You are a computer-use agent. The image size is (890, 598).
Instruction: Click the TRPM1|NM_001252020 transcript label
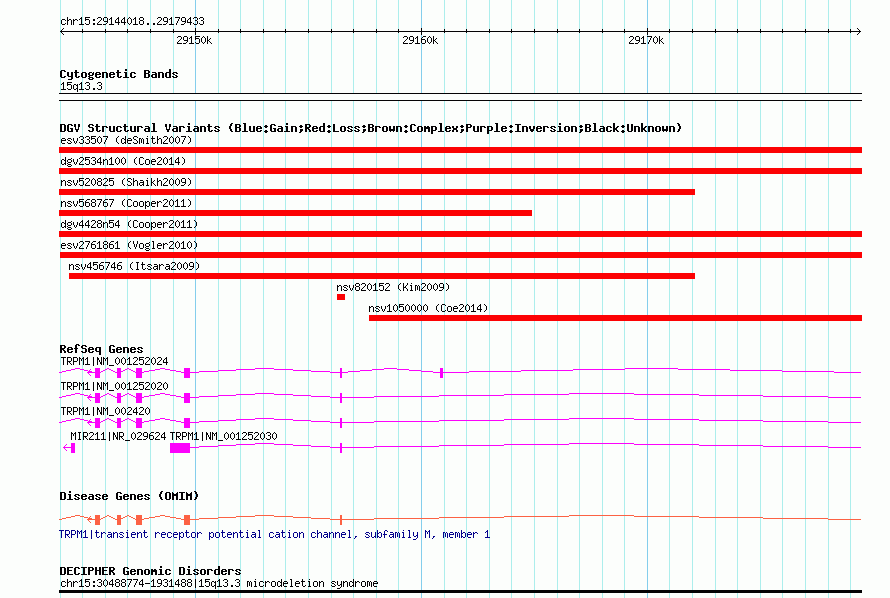[114, 386]
